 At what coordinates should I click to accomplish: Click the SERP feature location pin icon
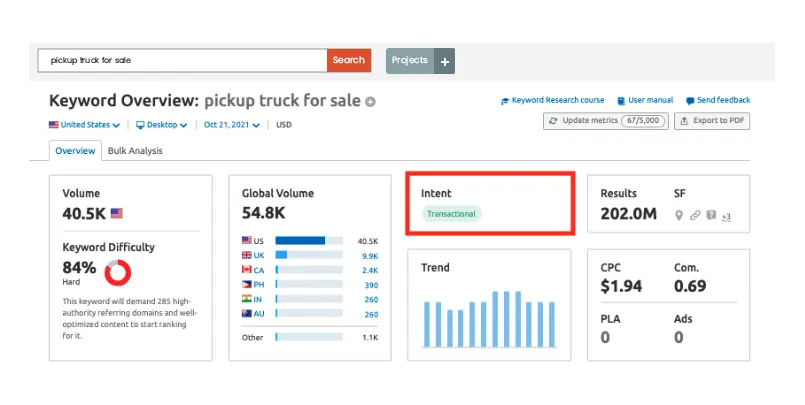[x=679, y=216]
